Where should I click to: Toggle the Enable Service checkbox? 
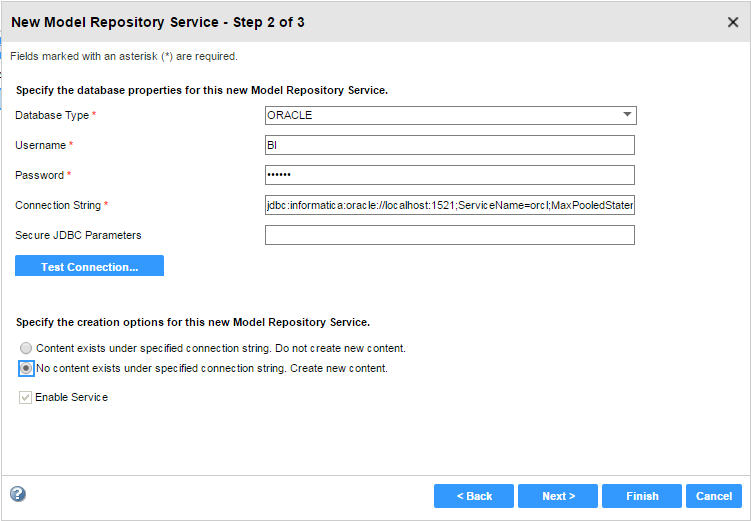[25, 397]
